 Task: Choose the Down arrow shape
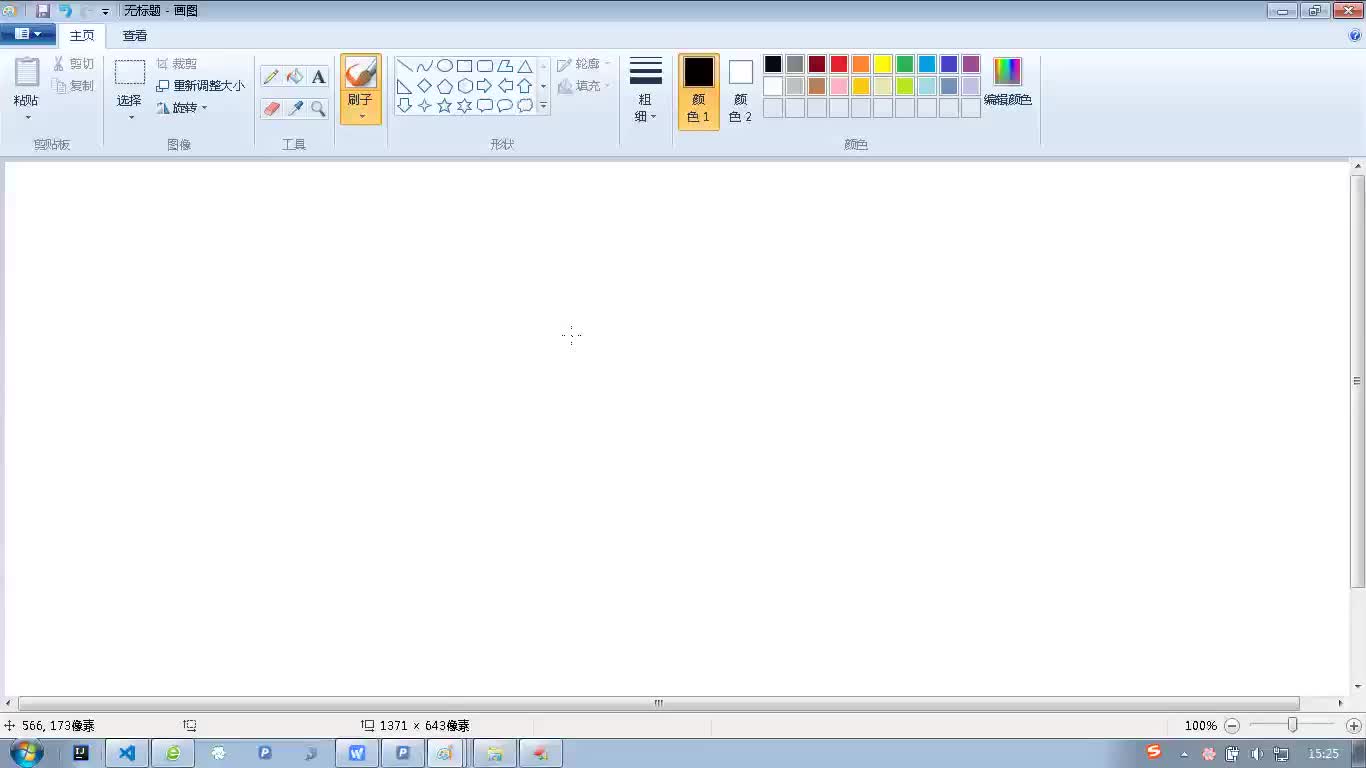405,105
